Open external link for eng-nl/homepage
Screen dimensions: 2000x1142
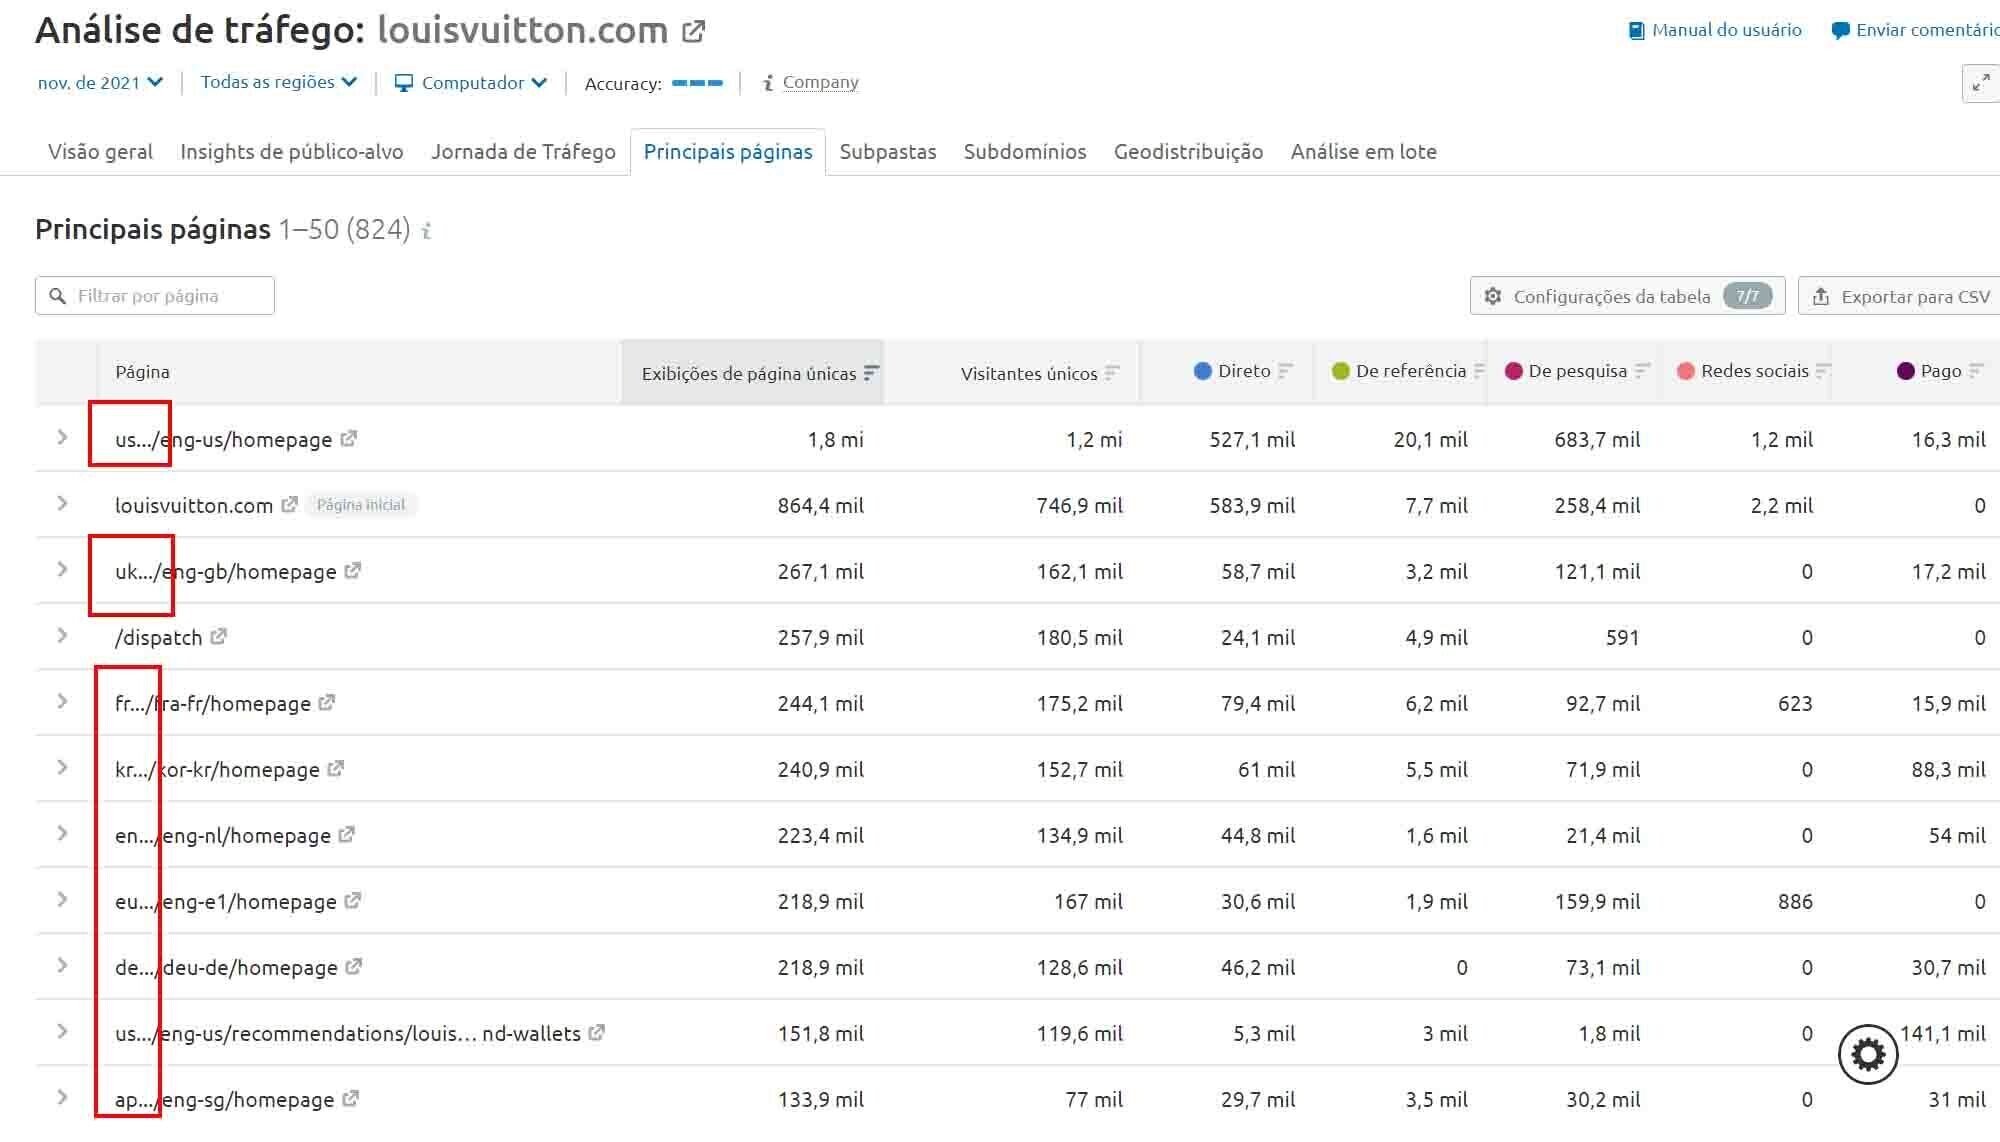(x=346, y=835)
